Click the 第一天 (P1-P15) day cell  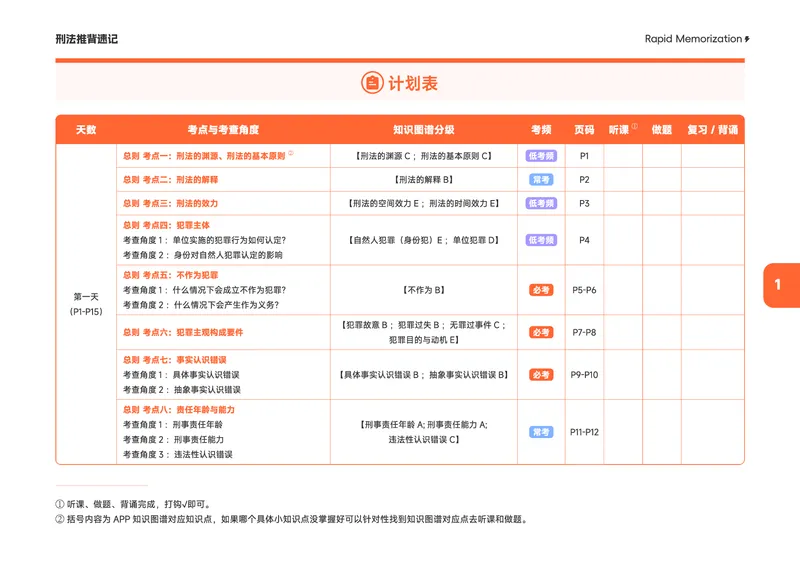click(86, 304)
